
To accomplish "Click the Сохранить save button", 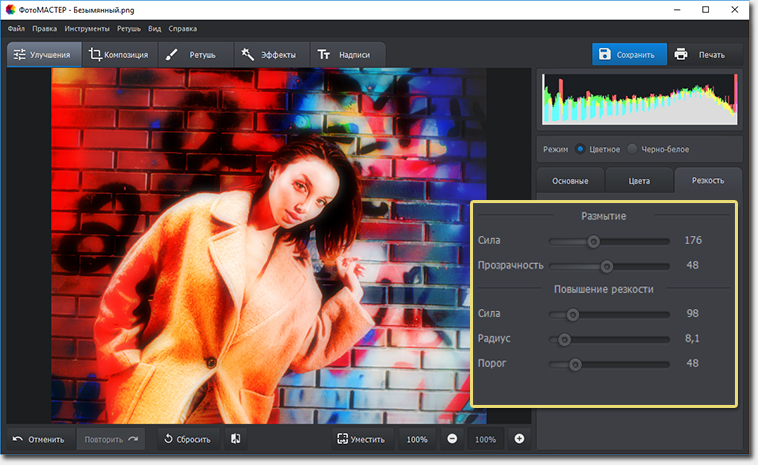I will click(x=628, y=54).
